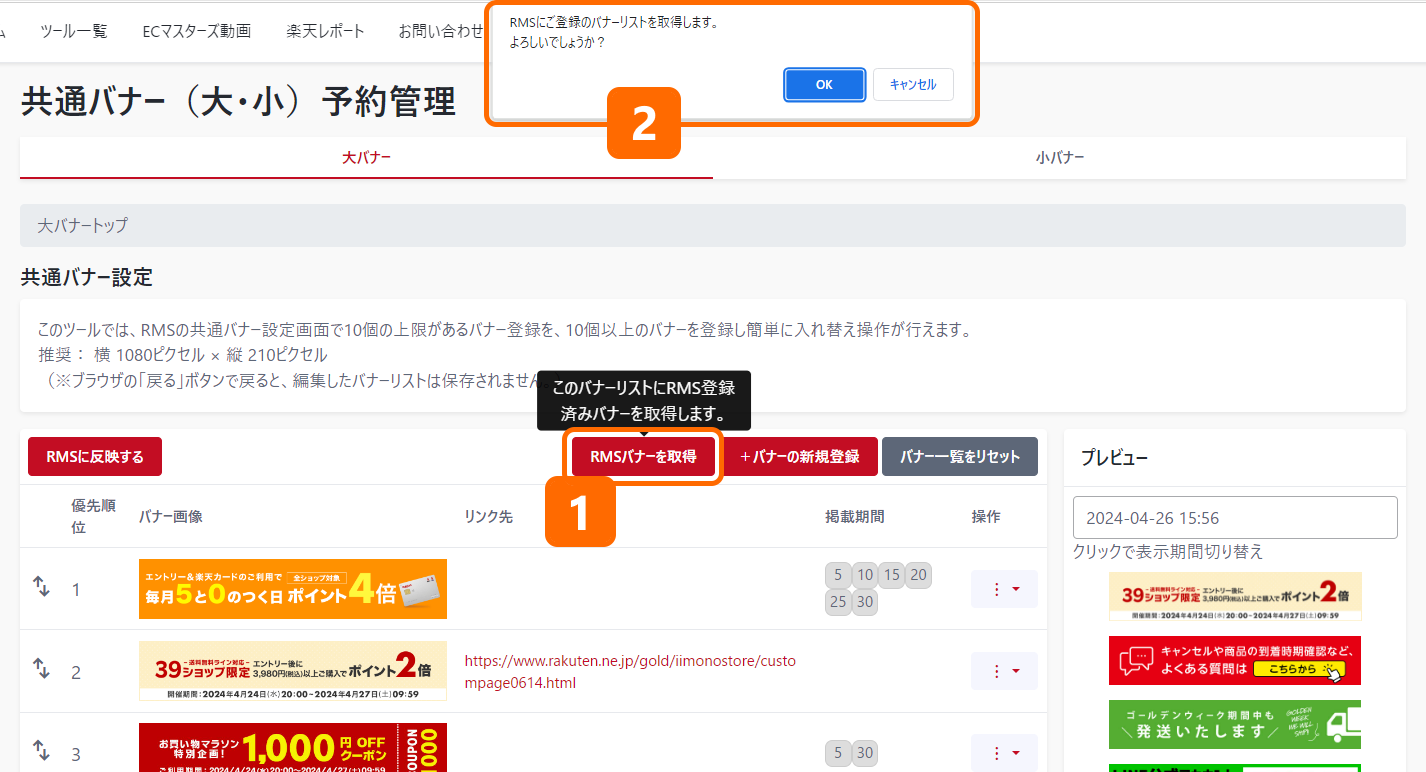This screenshot has height=772, width=1426.
Task: Click the バナー画像 column header
Action: point(171,517)
